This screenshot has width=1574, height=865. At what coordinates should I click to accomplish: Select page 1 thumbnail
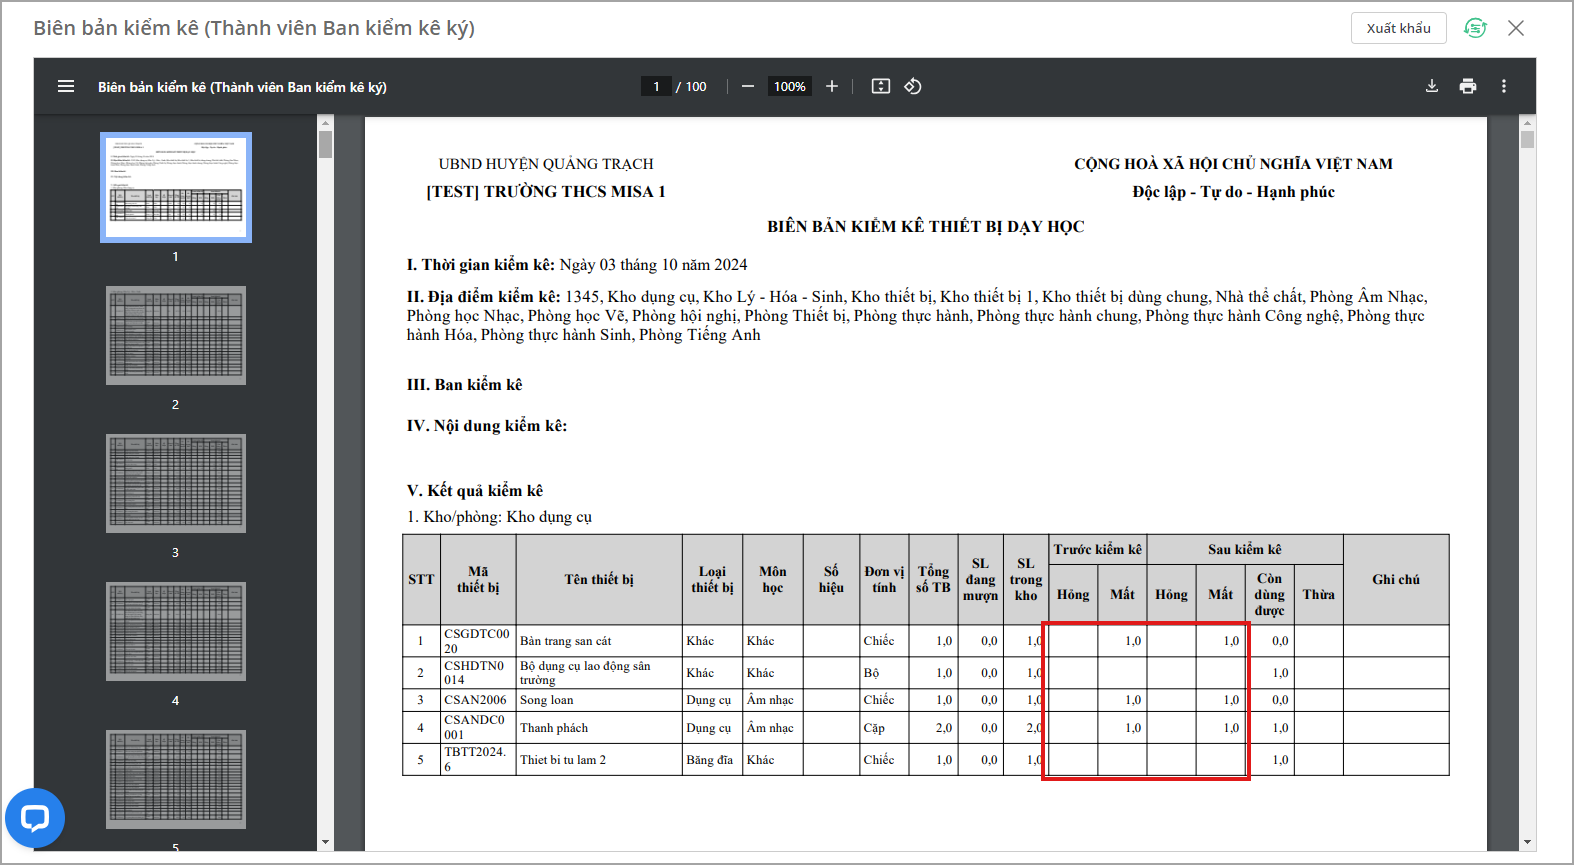[176, 187]
